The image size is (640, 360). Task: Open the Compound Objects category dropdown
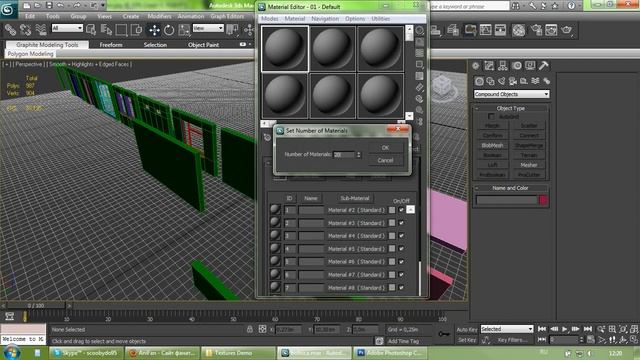[x=511, y=94]
